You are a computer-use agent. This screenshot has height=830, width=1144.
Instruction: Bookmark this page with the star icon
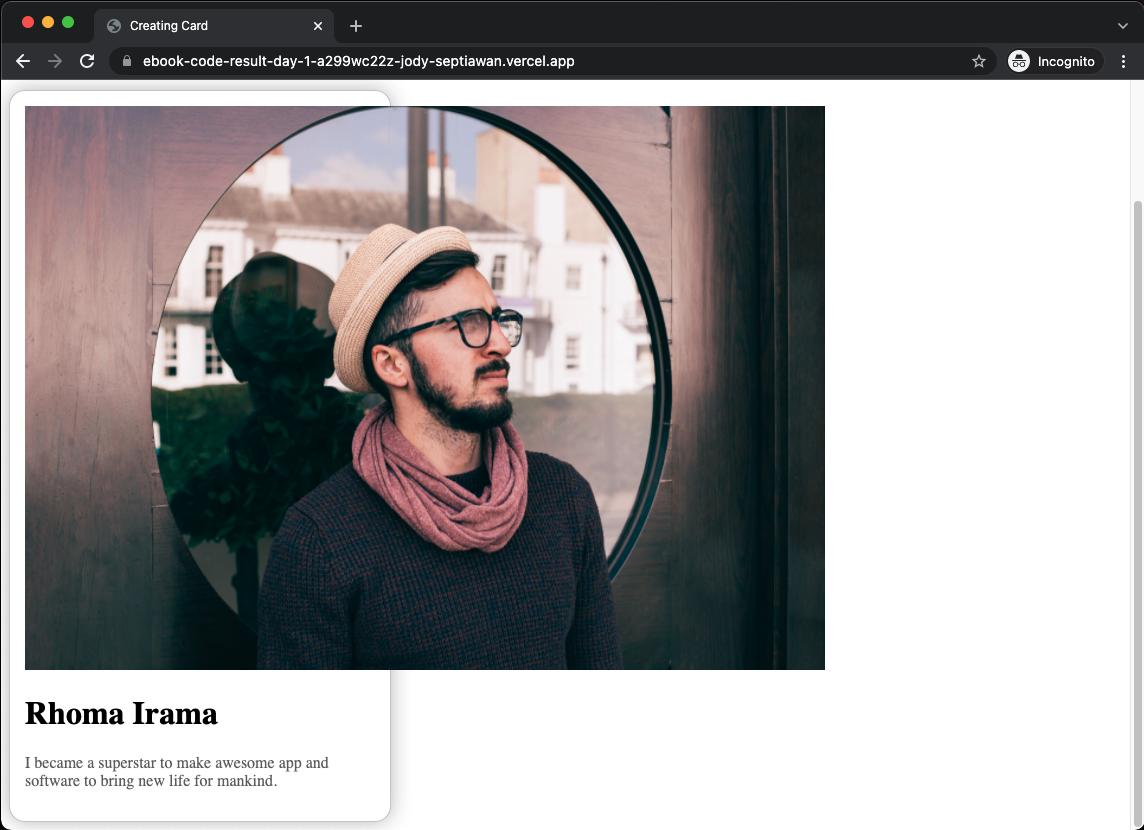click(978, 61)
